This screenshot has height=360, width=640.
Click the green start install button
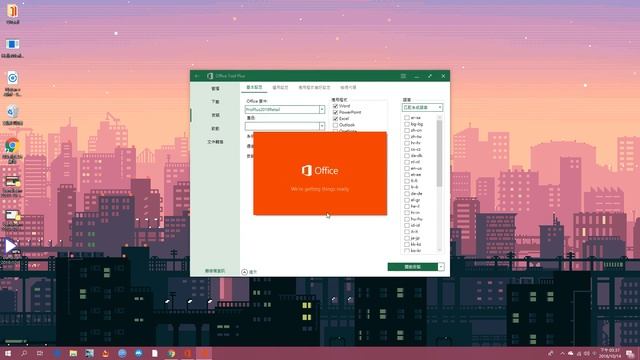tap(412, 267)
